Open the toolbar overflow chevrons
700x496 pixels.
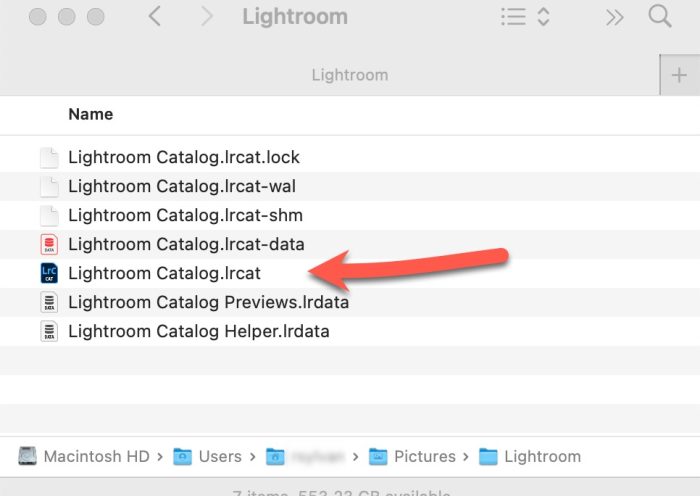pyautogui.click(x=614, y=18)
